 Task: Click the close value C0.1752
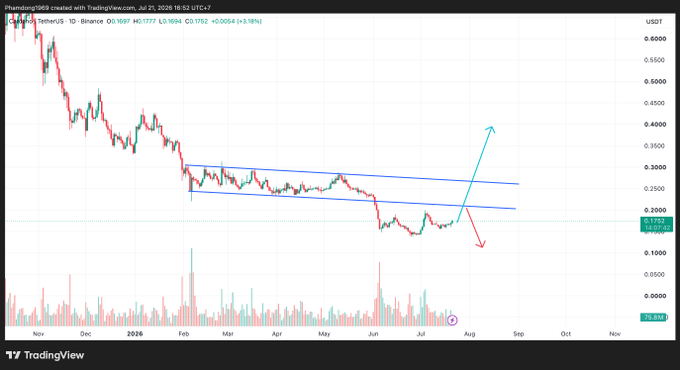coord(196,21)
